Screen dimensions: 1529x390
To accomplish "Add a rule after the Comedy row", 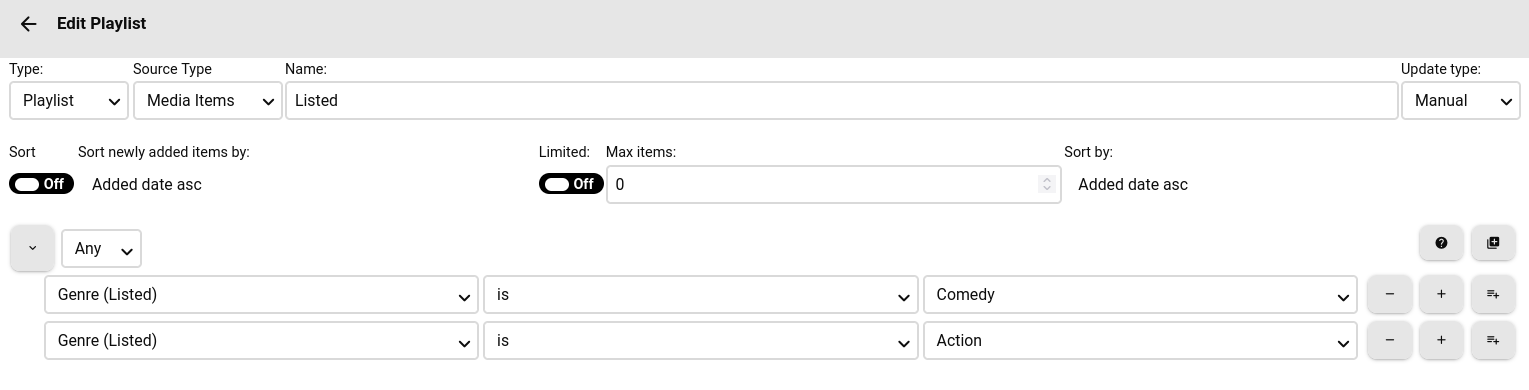I will point(1441,294).
